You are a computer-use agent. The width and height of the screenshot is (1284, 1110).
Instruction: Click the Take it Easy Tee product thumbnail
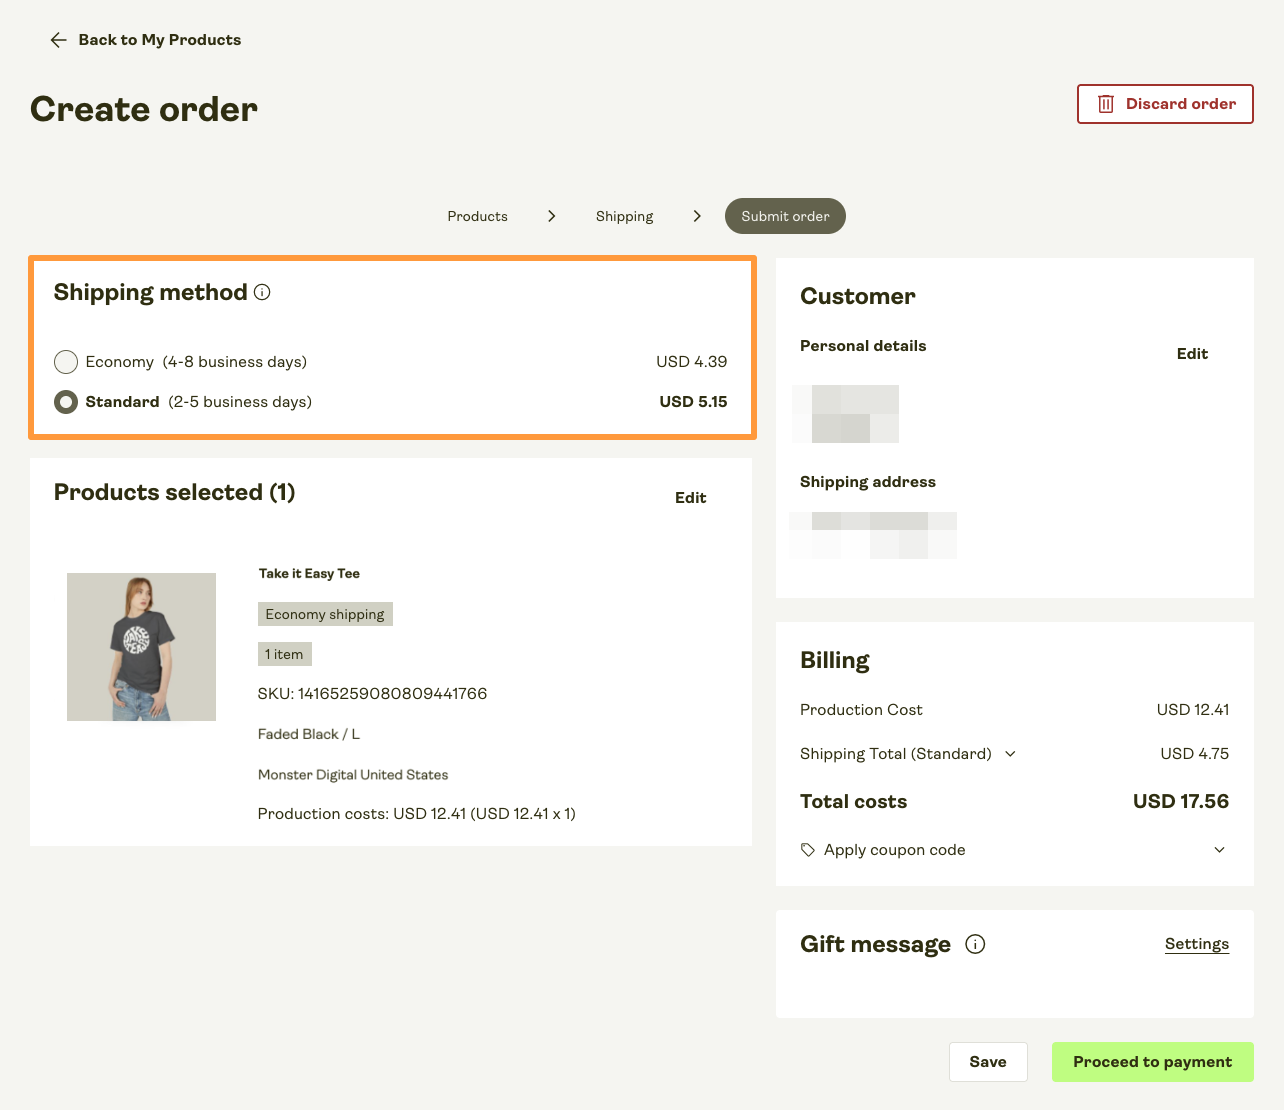click(x=141, y=646)
